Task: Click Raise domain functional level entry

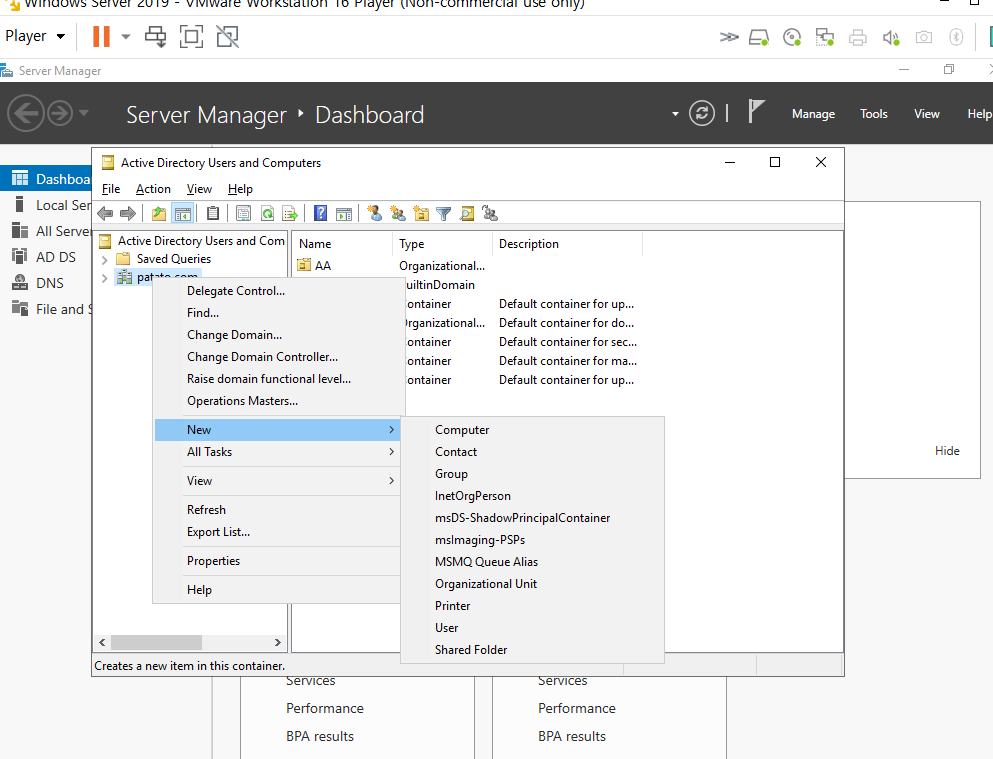Action: (x=277, y=379)
